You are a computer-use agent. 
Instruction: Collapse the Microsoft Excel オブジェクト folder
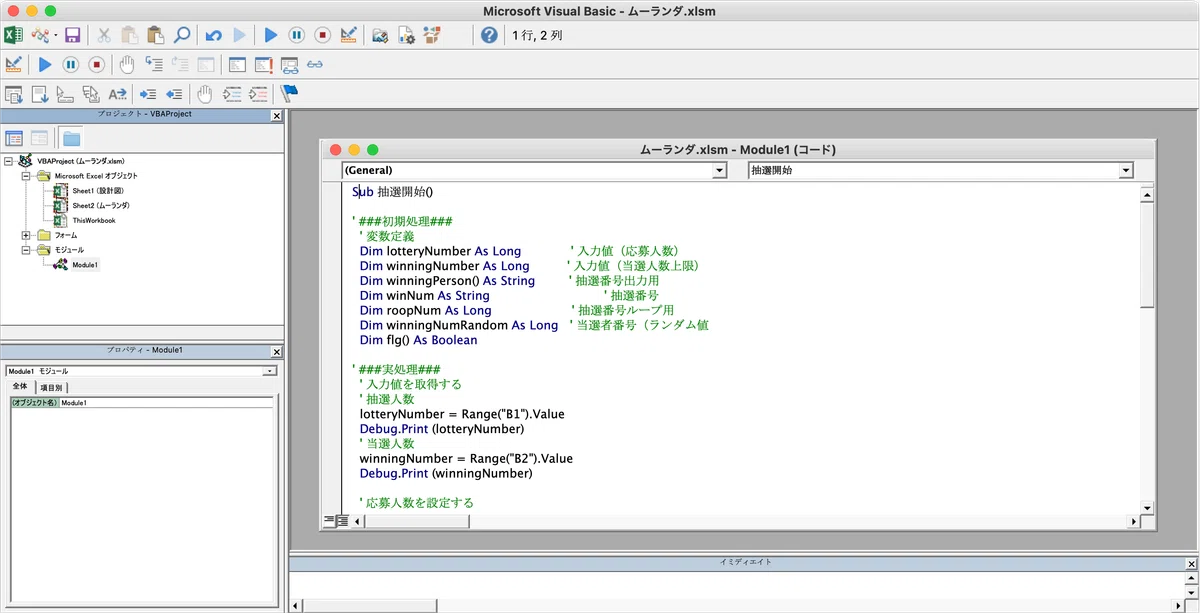click(26, 175)
